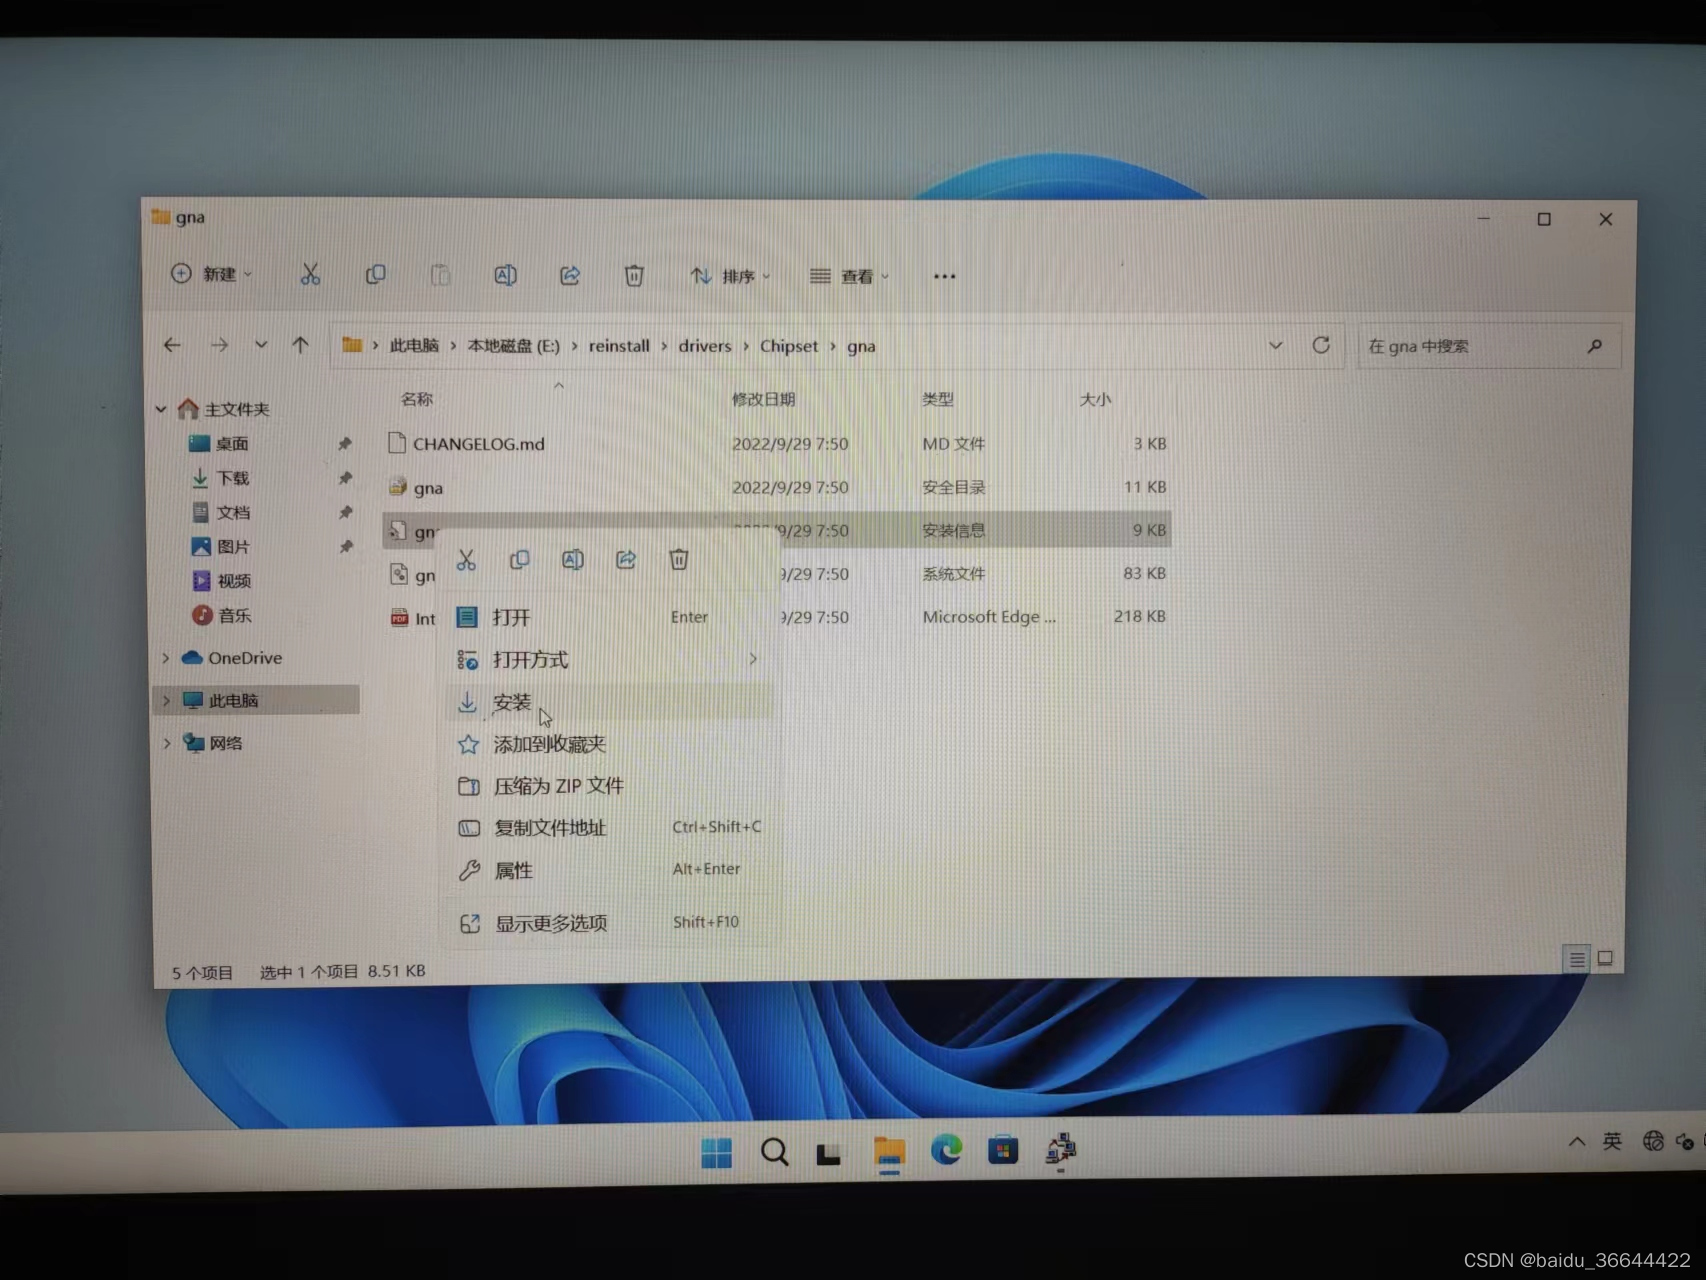Image resolution: width=1706 pixels, height=1280 pixels.
Task: Click the toolbar Share icon
Action: [570, 275]
